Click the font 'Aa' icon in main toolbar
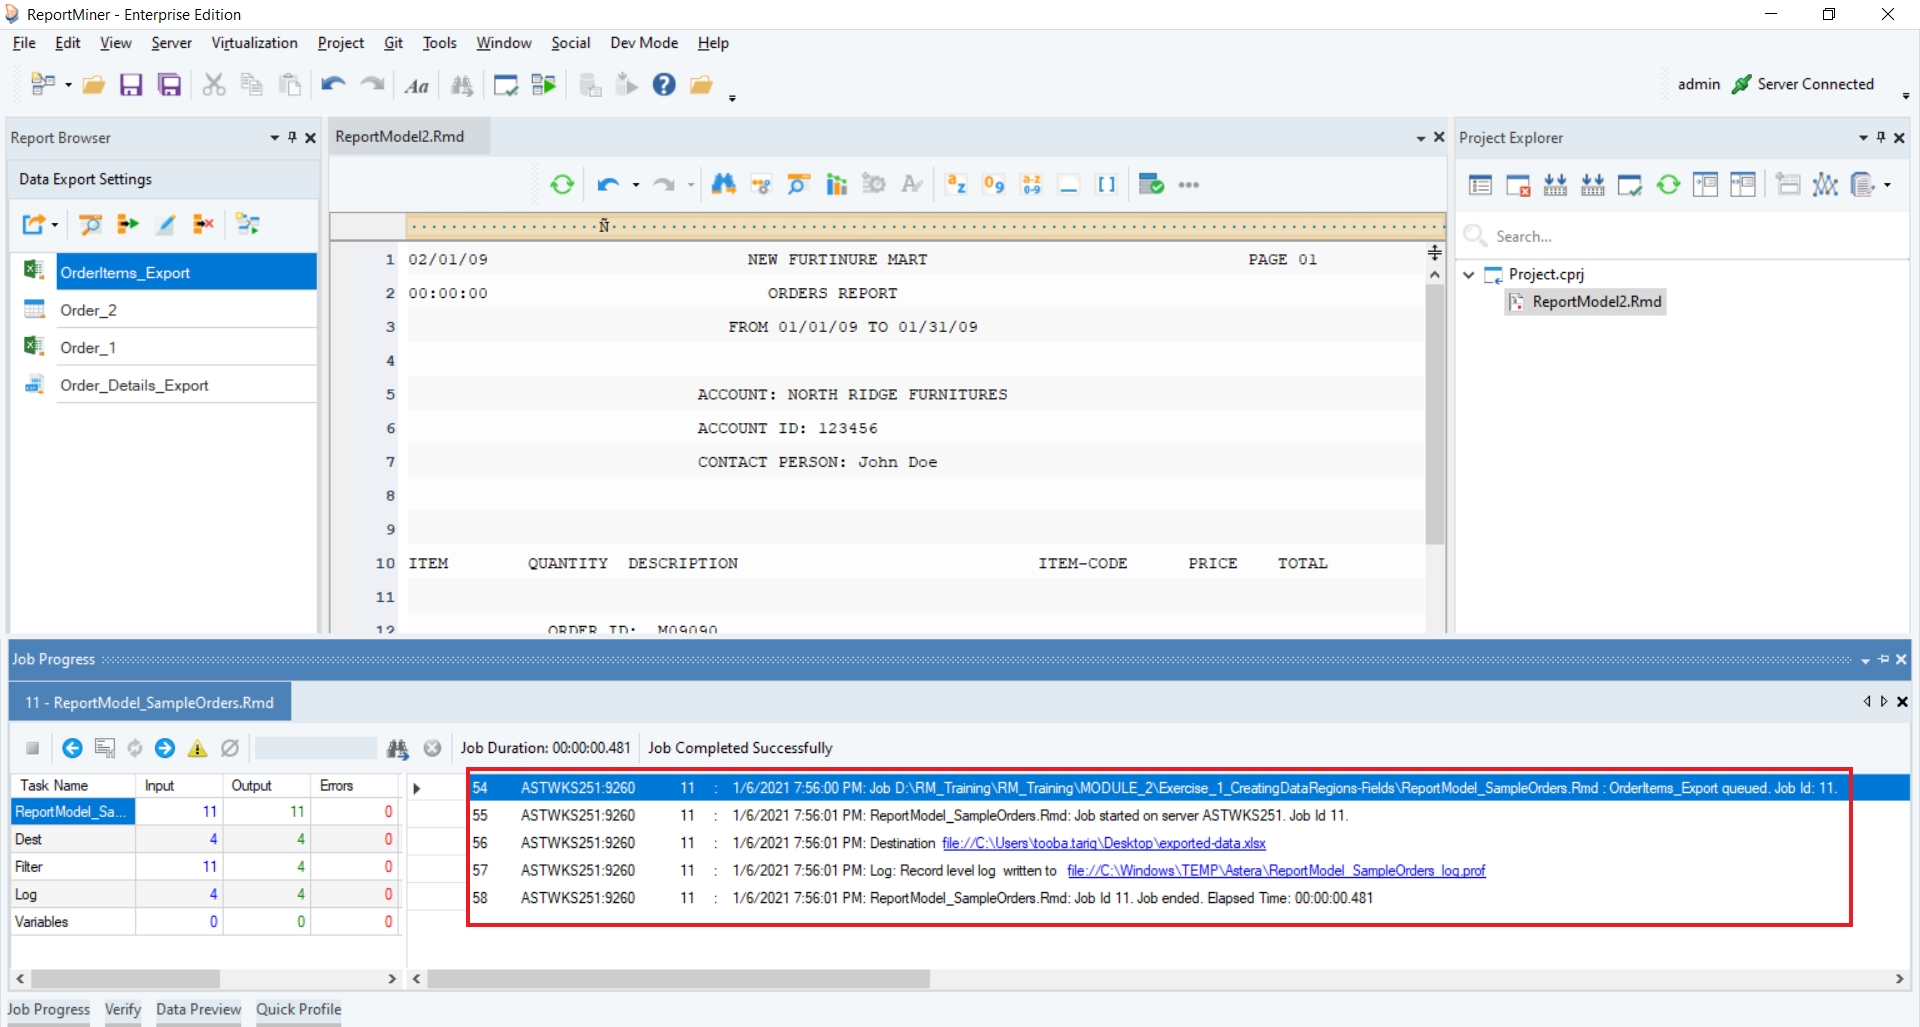 point(417,86)
